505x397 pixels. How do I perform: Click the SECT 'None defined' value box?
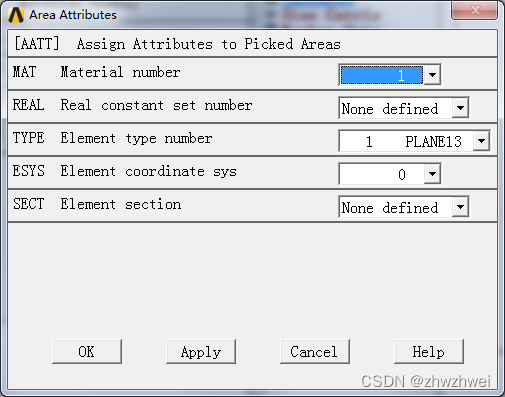click(395, 207)
